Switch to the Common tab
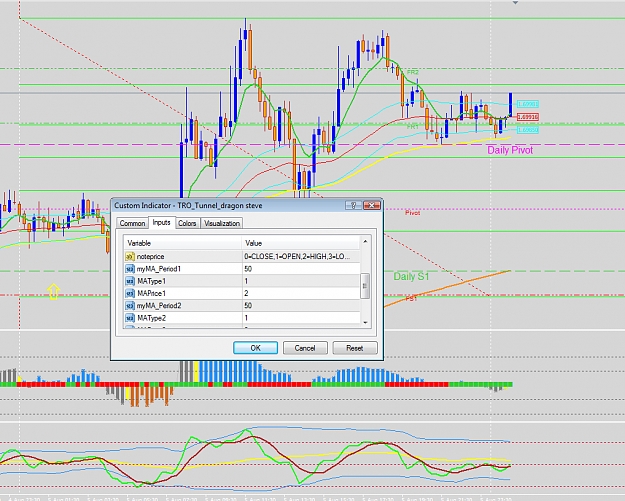625x501 pixels. [132, 223]
